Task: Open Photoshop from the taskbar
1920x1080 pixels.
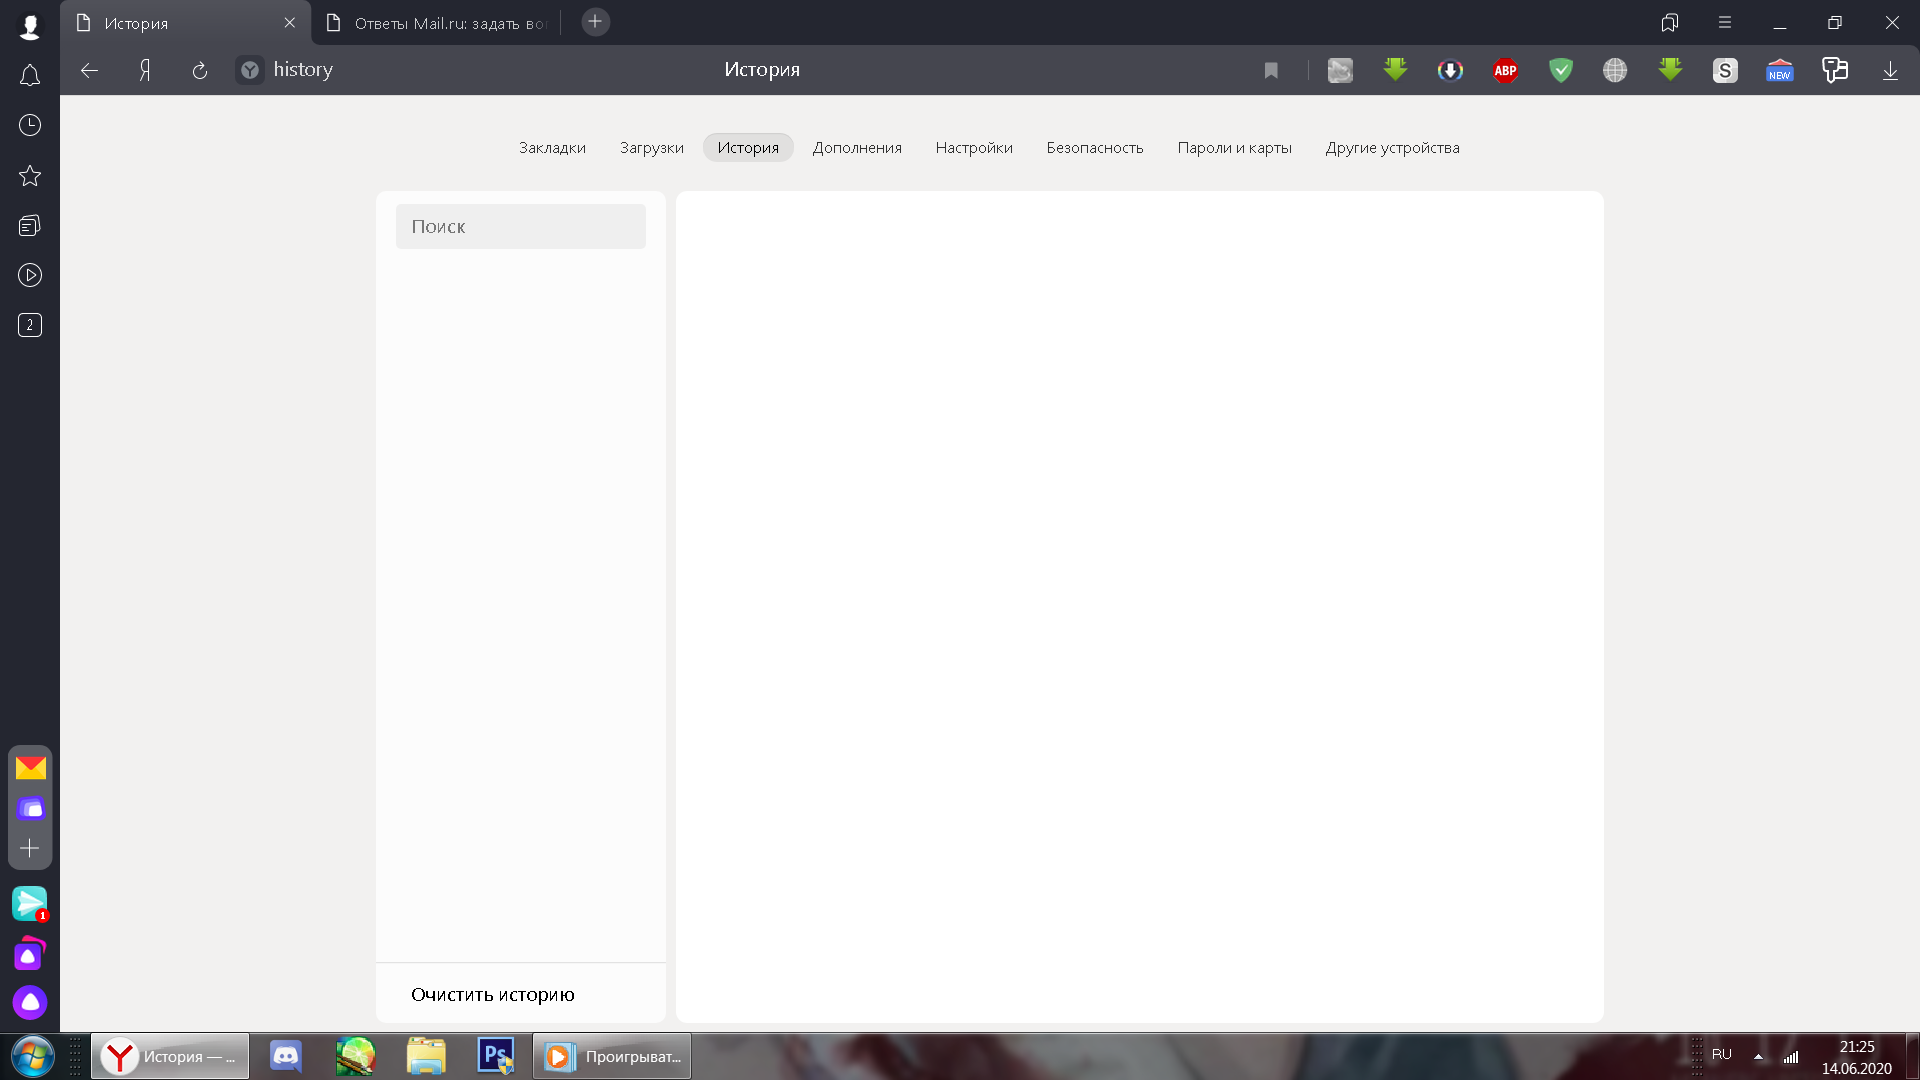Action: click(496, 1056)
